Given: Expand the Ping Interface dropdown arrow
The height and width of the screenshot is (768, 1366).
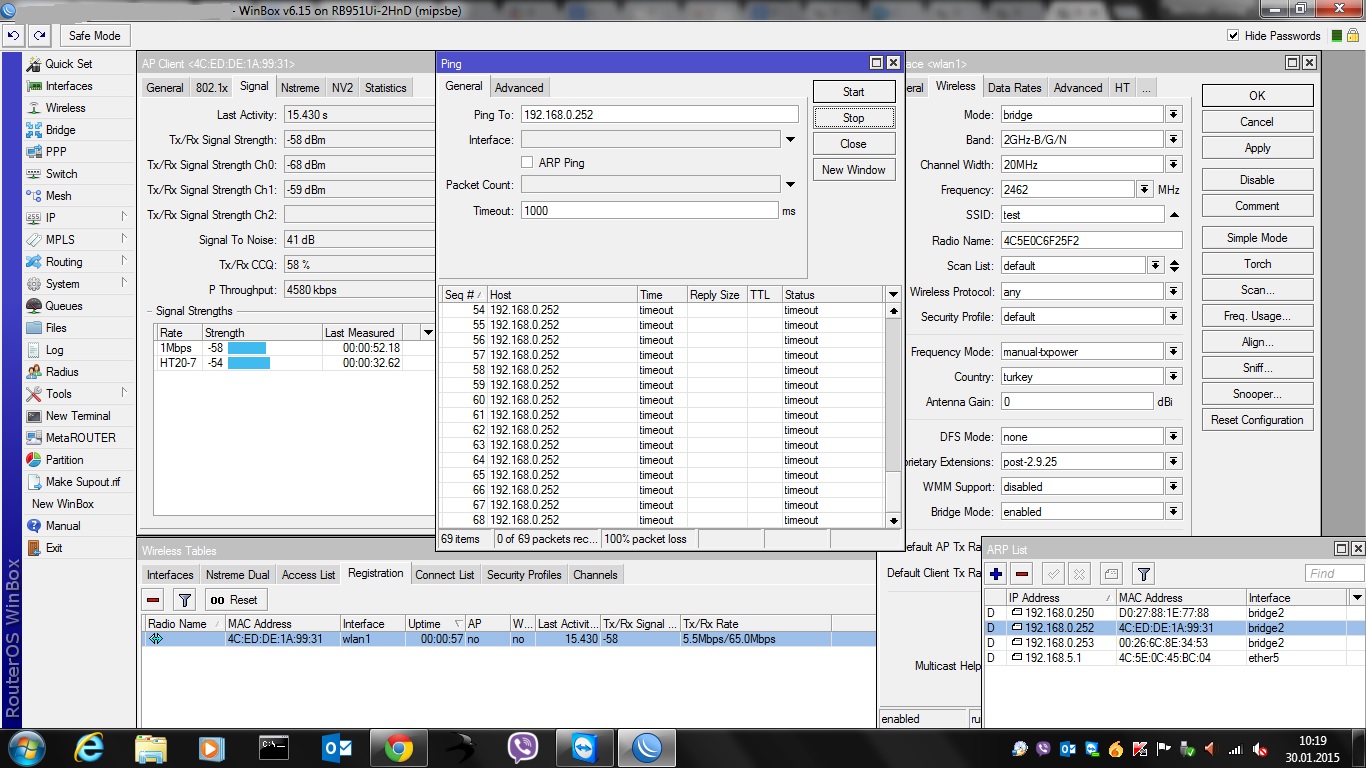Looking at the screenshot, I should point(790,140).
